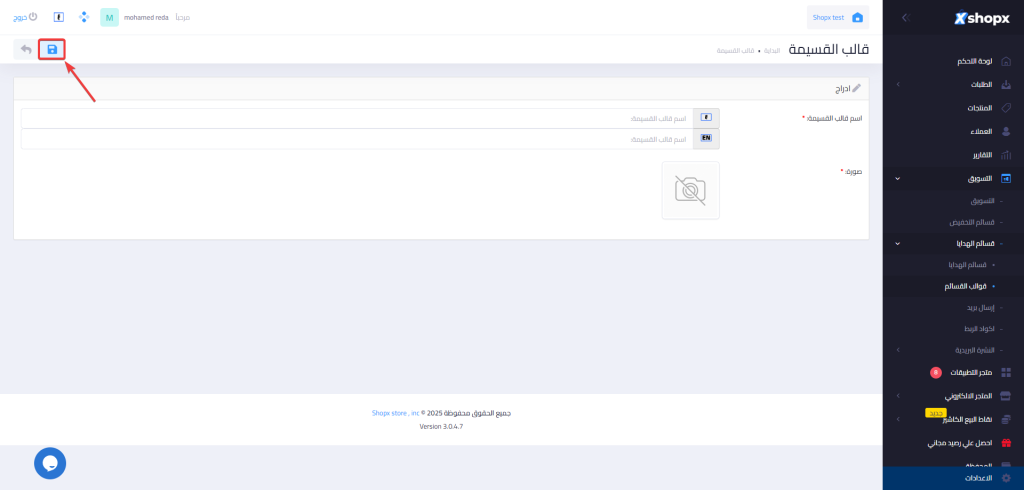The width and height of the screenshot is (1024, 490).
Task: Click the back arrow icon beside save
Action: (x=26, y=49)
